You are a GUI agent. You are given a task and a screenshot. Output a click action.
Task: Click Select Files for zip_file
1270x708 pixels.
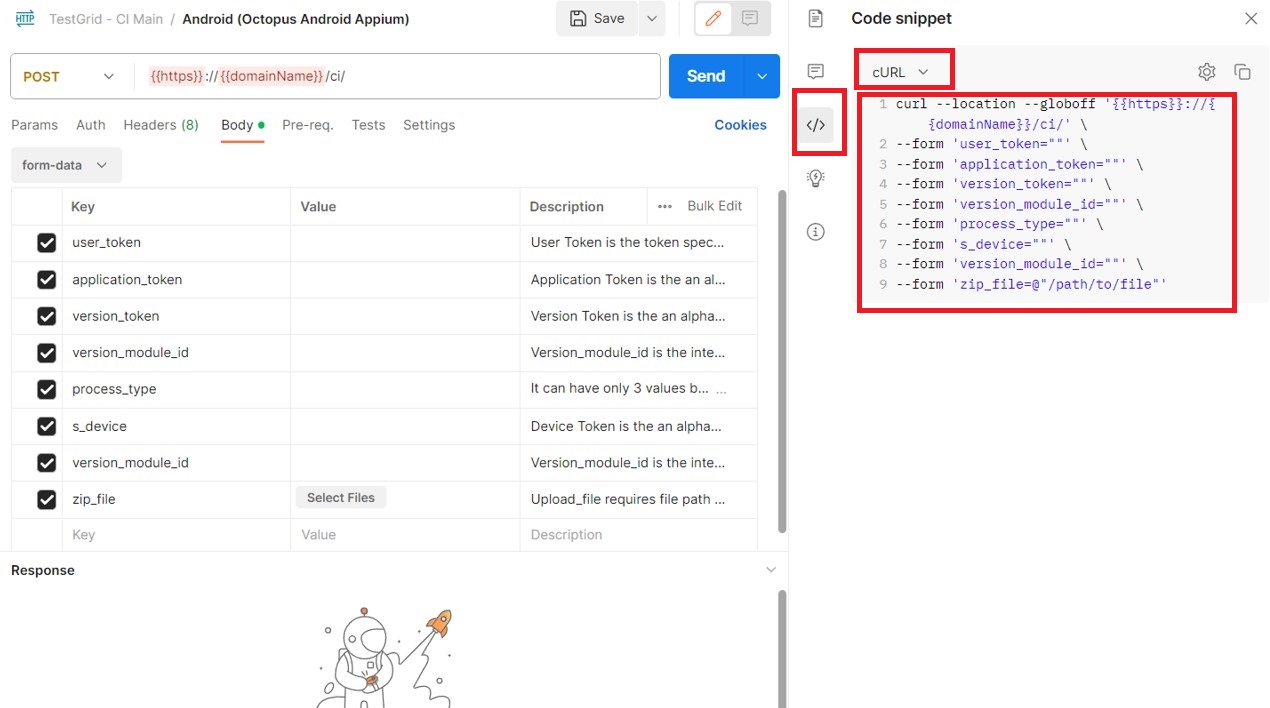click(341, 498)
